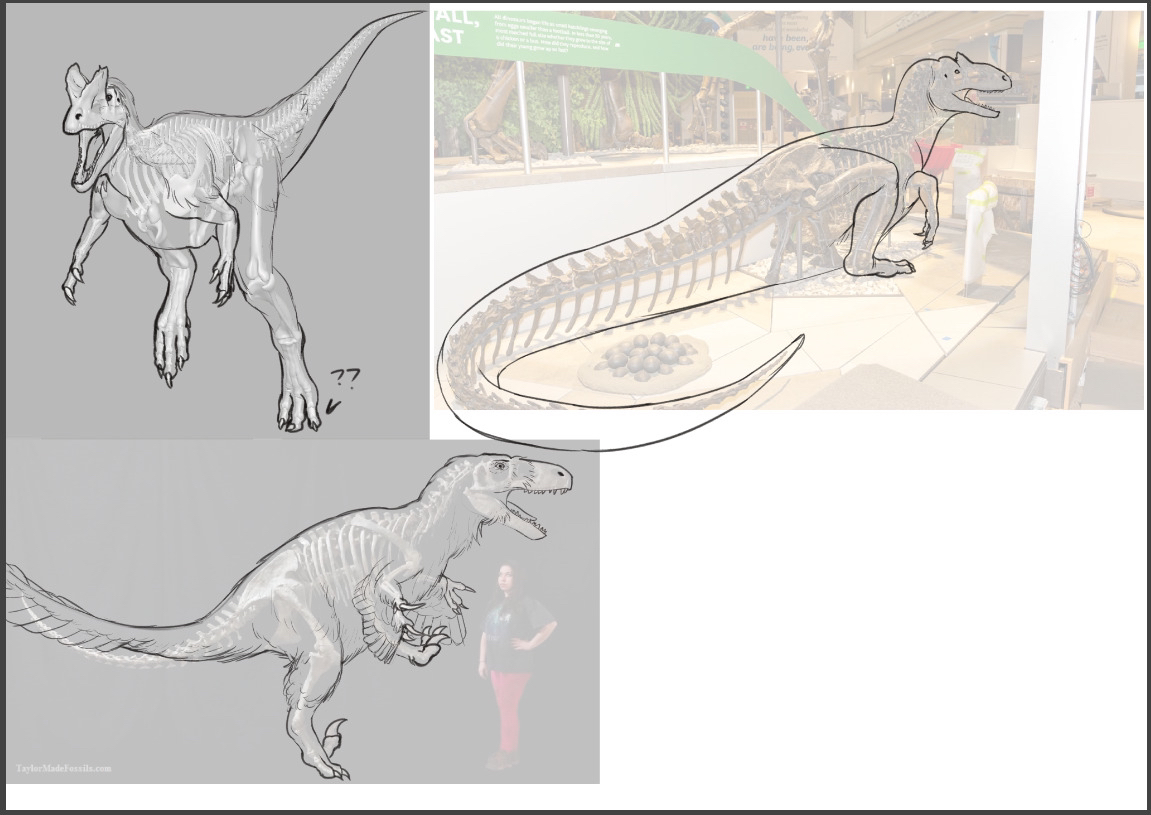Click the double question mark annotation
1151x815 pixels.
tap(345, 378)
